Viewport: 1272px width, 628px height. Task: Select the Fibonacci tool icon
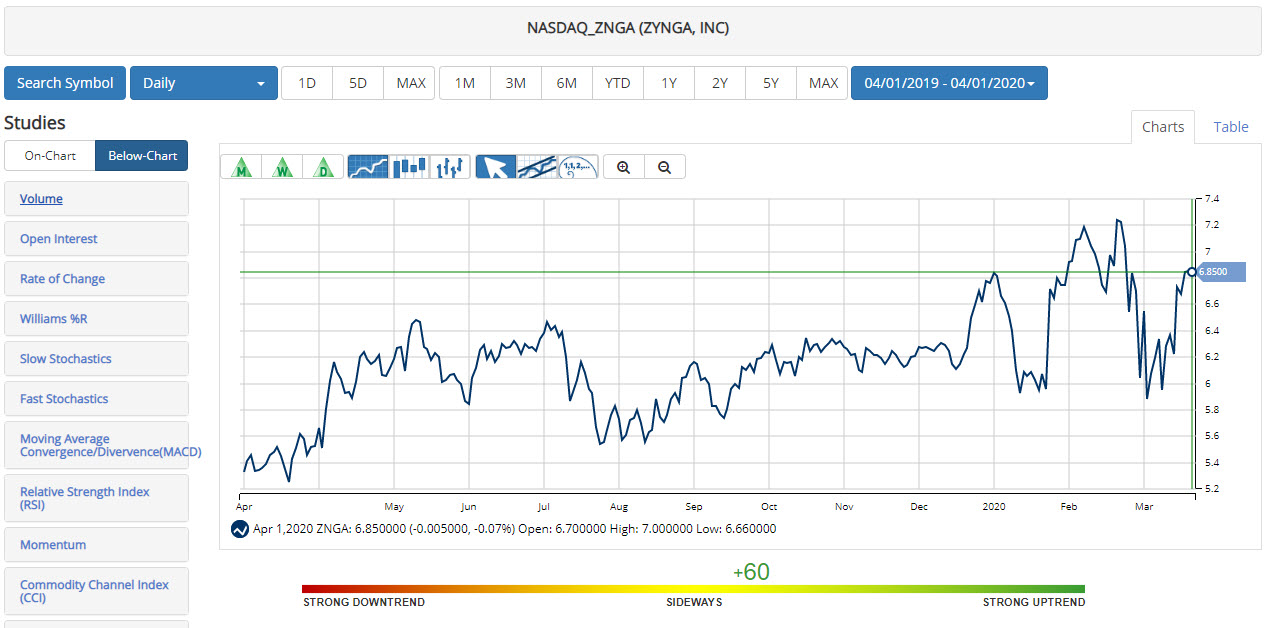click(578, 167)
